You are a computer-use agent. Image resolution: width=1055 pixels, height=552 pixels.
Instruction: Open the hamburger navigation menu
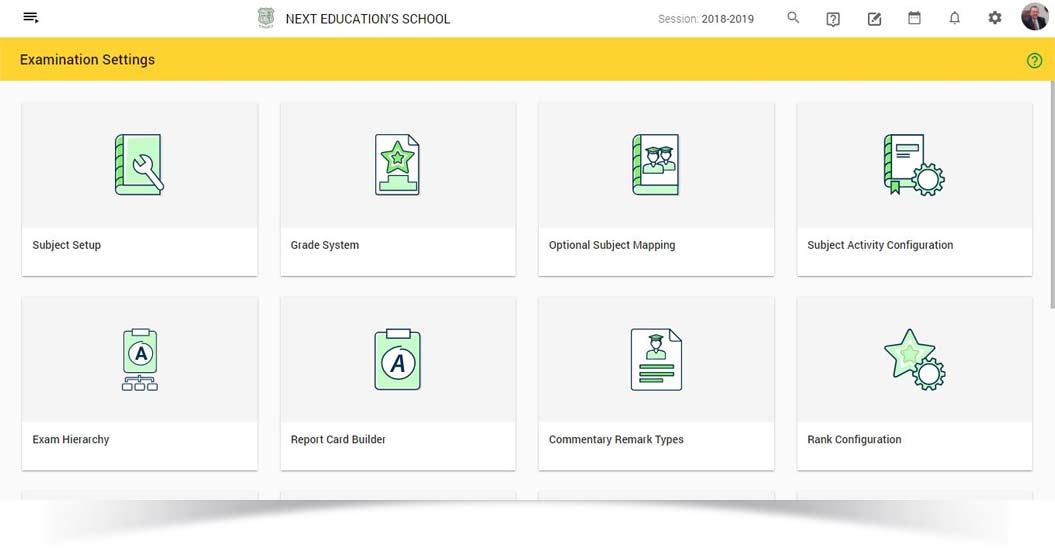(31, 18)
